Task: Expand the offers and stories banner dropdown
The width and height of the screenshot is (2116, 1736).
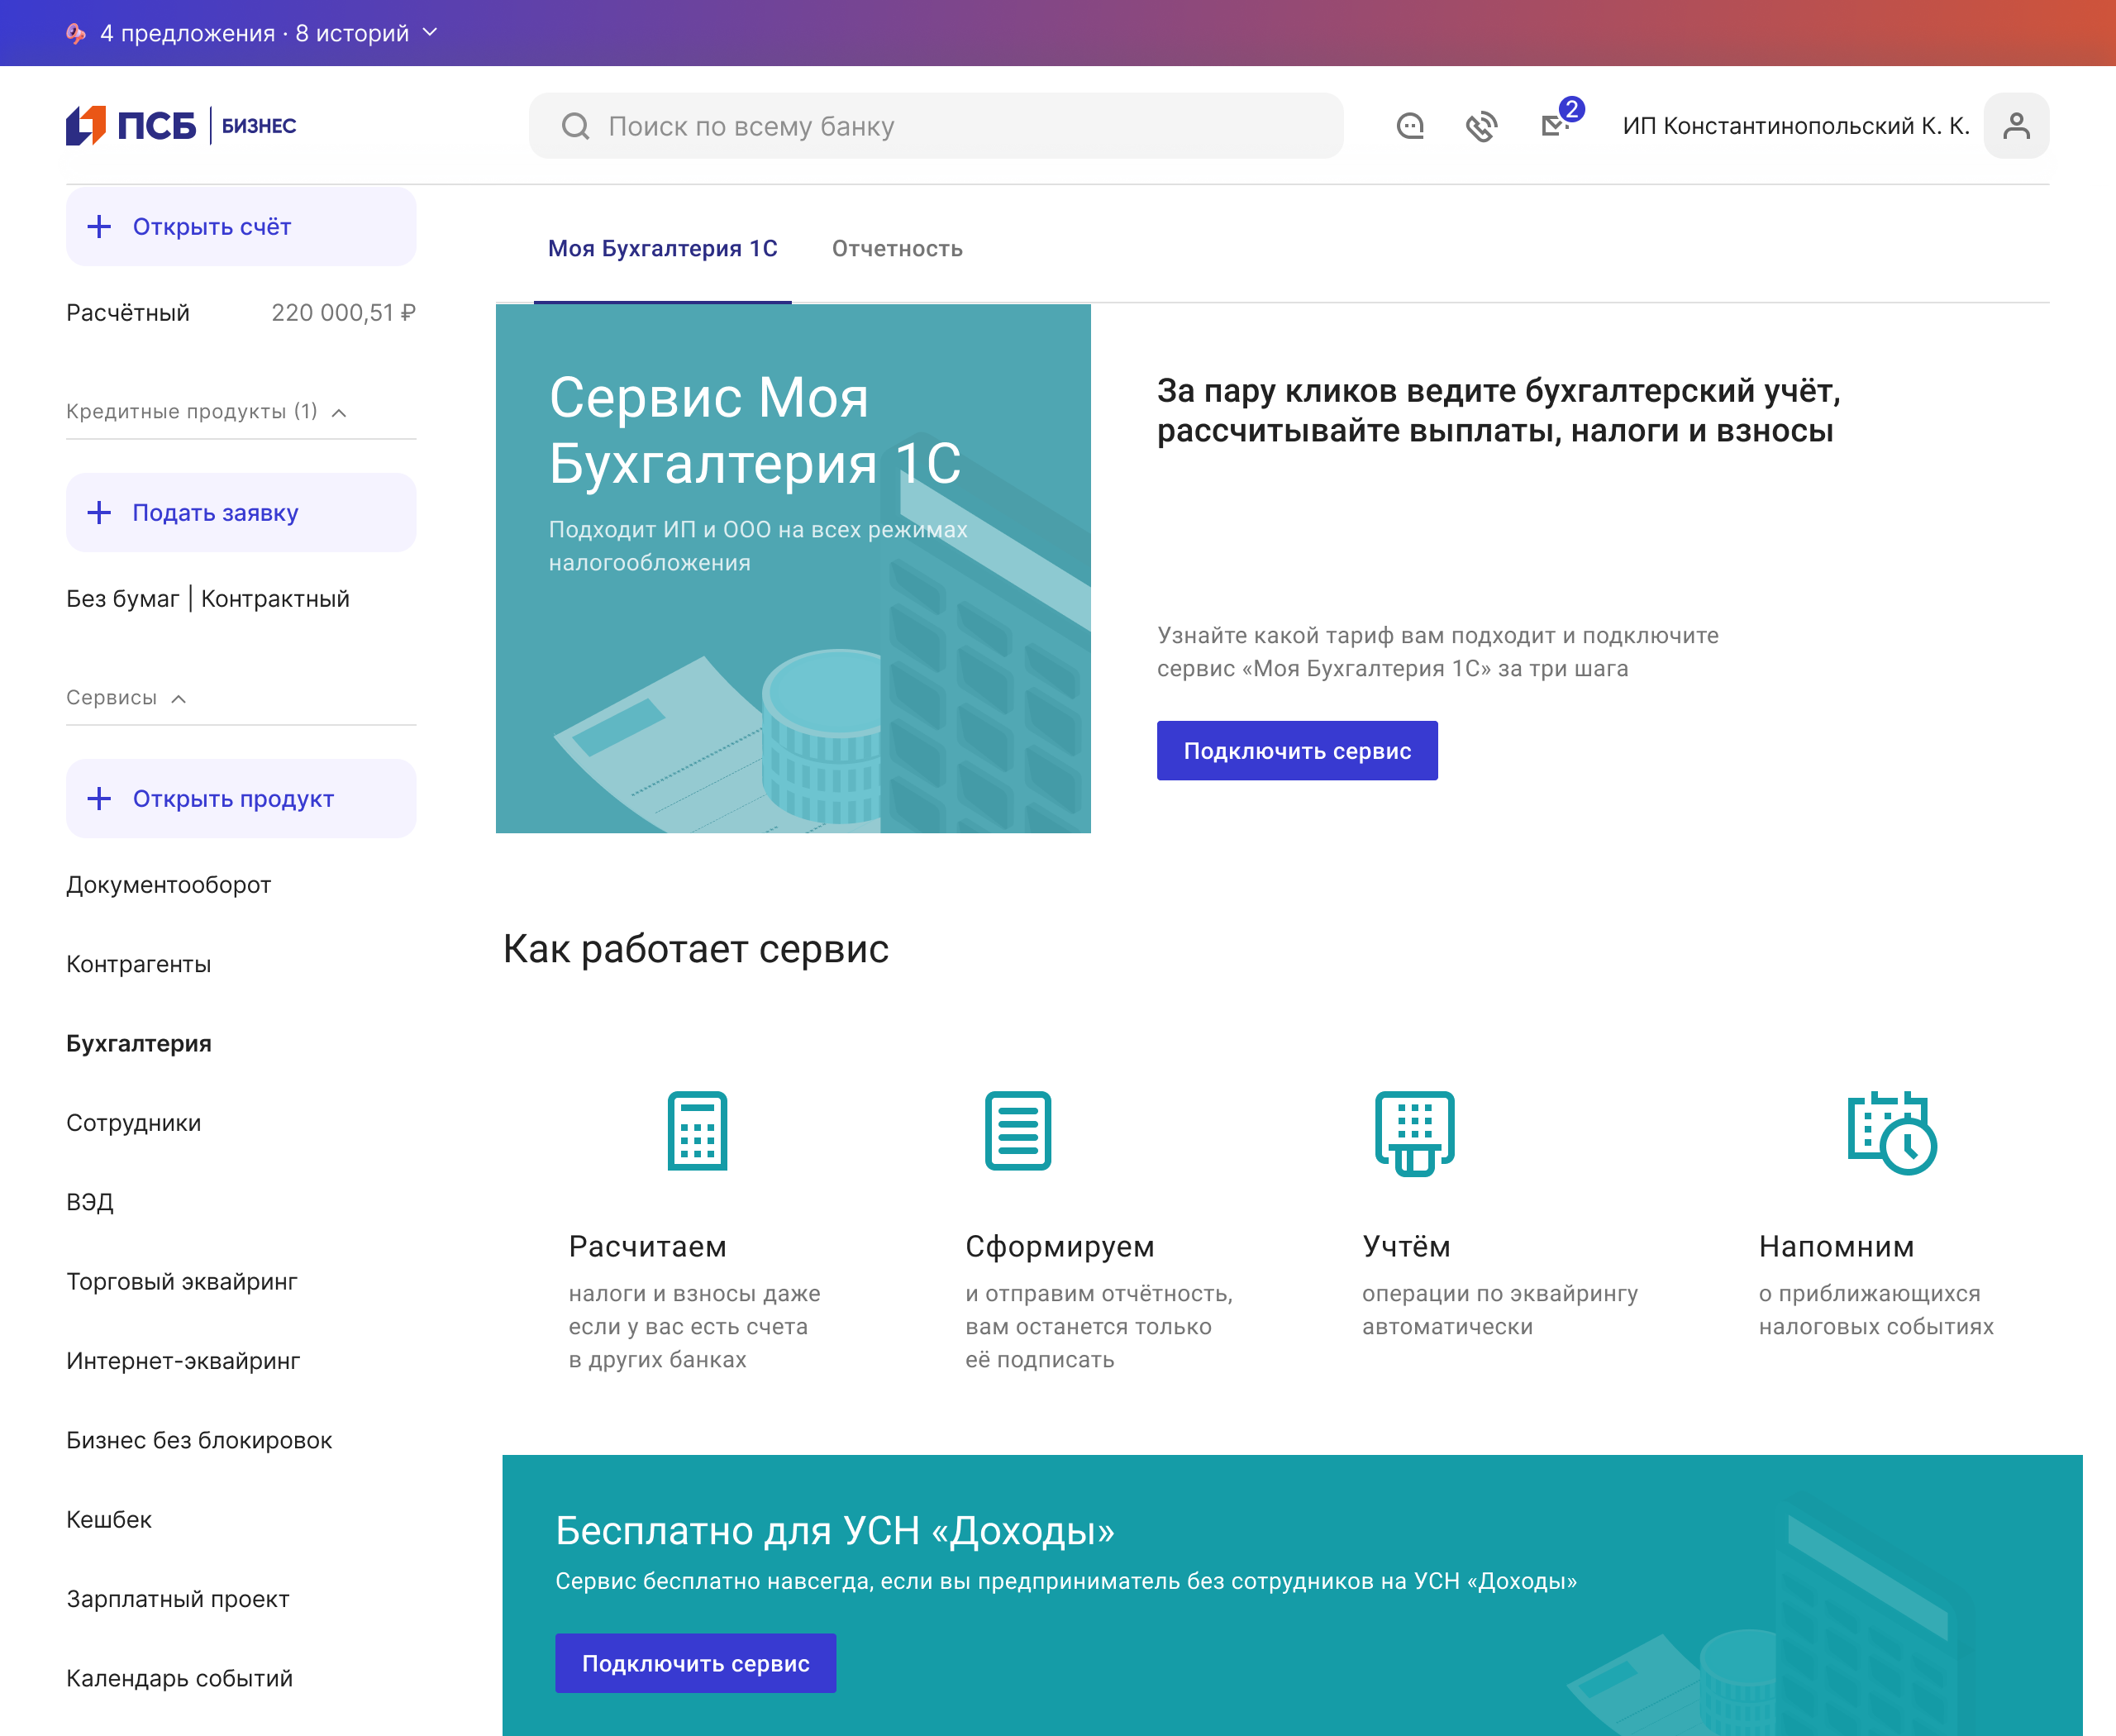Action: (x=430, y=33)
